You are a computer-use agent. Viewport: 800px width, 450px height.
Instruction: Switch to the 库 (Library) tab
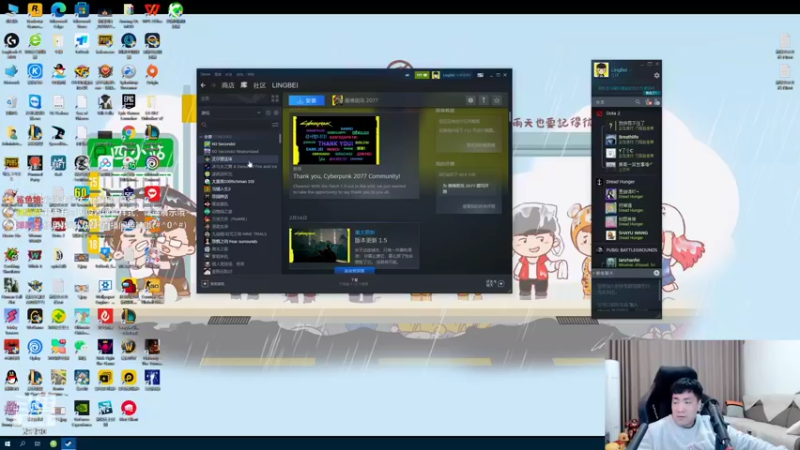pyautogui.click(x=244, y=85)
